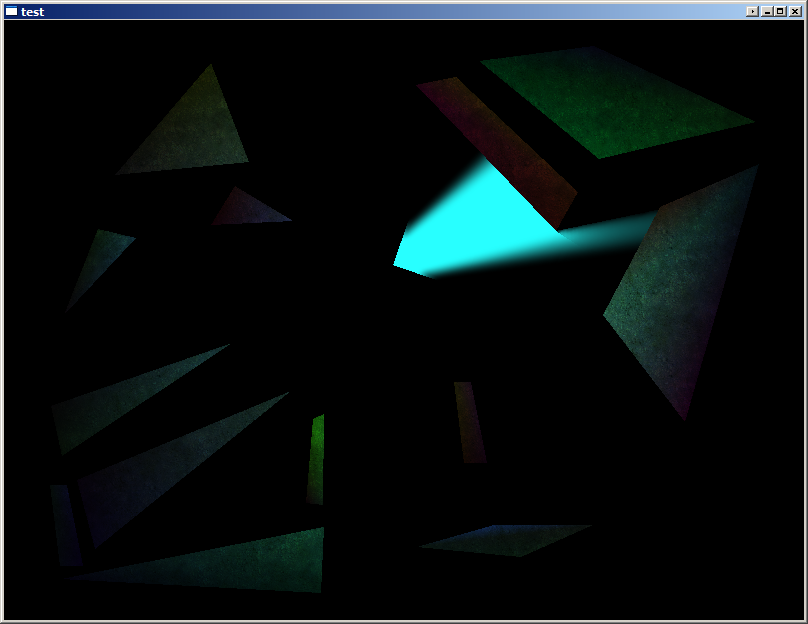Click the window system icon beside the title
Screen dimensions: 808x624
tap(11, 12)
